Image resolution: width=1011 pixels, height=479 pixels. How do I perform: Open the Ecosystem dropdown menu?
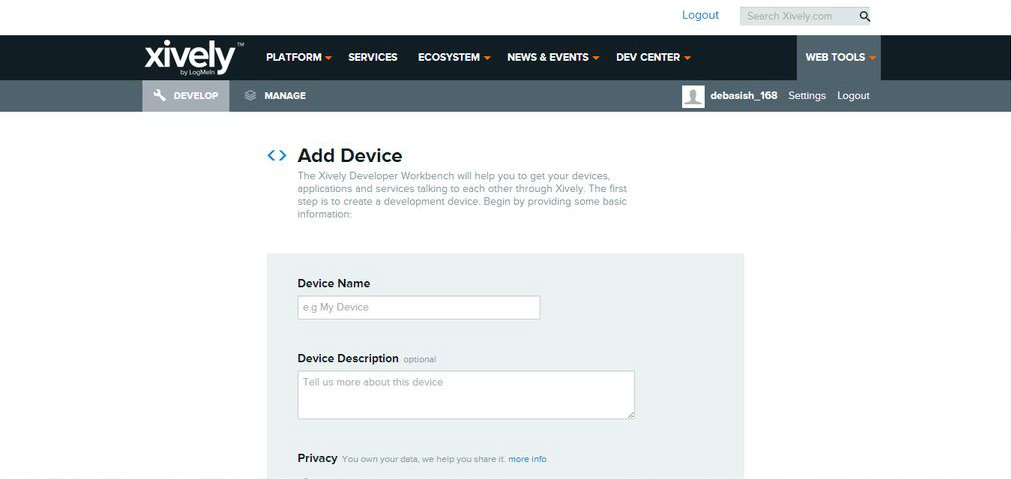pyautogui.click(x=454, y=57)
